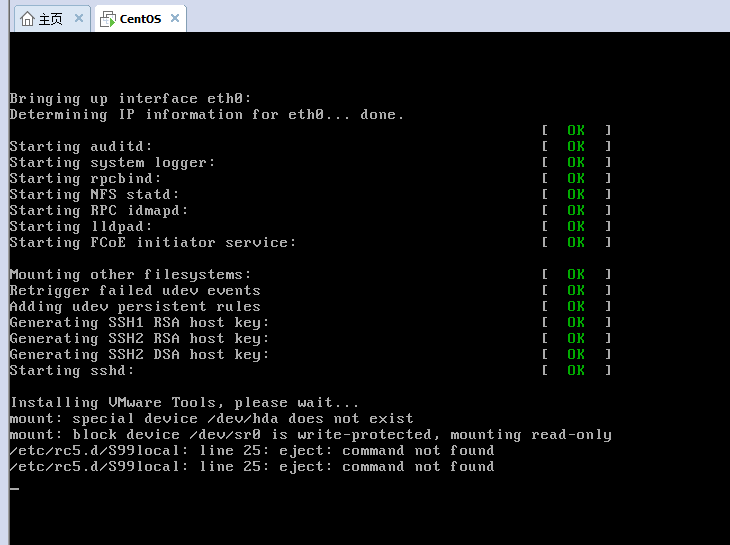Click the 'Mounting other filesystems:' line
Screen dimensions: 730x545
pyautogui.click(x=130, y=275)
